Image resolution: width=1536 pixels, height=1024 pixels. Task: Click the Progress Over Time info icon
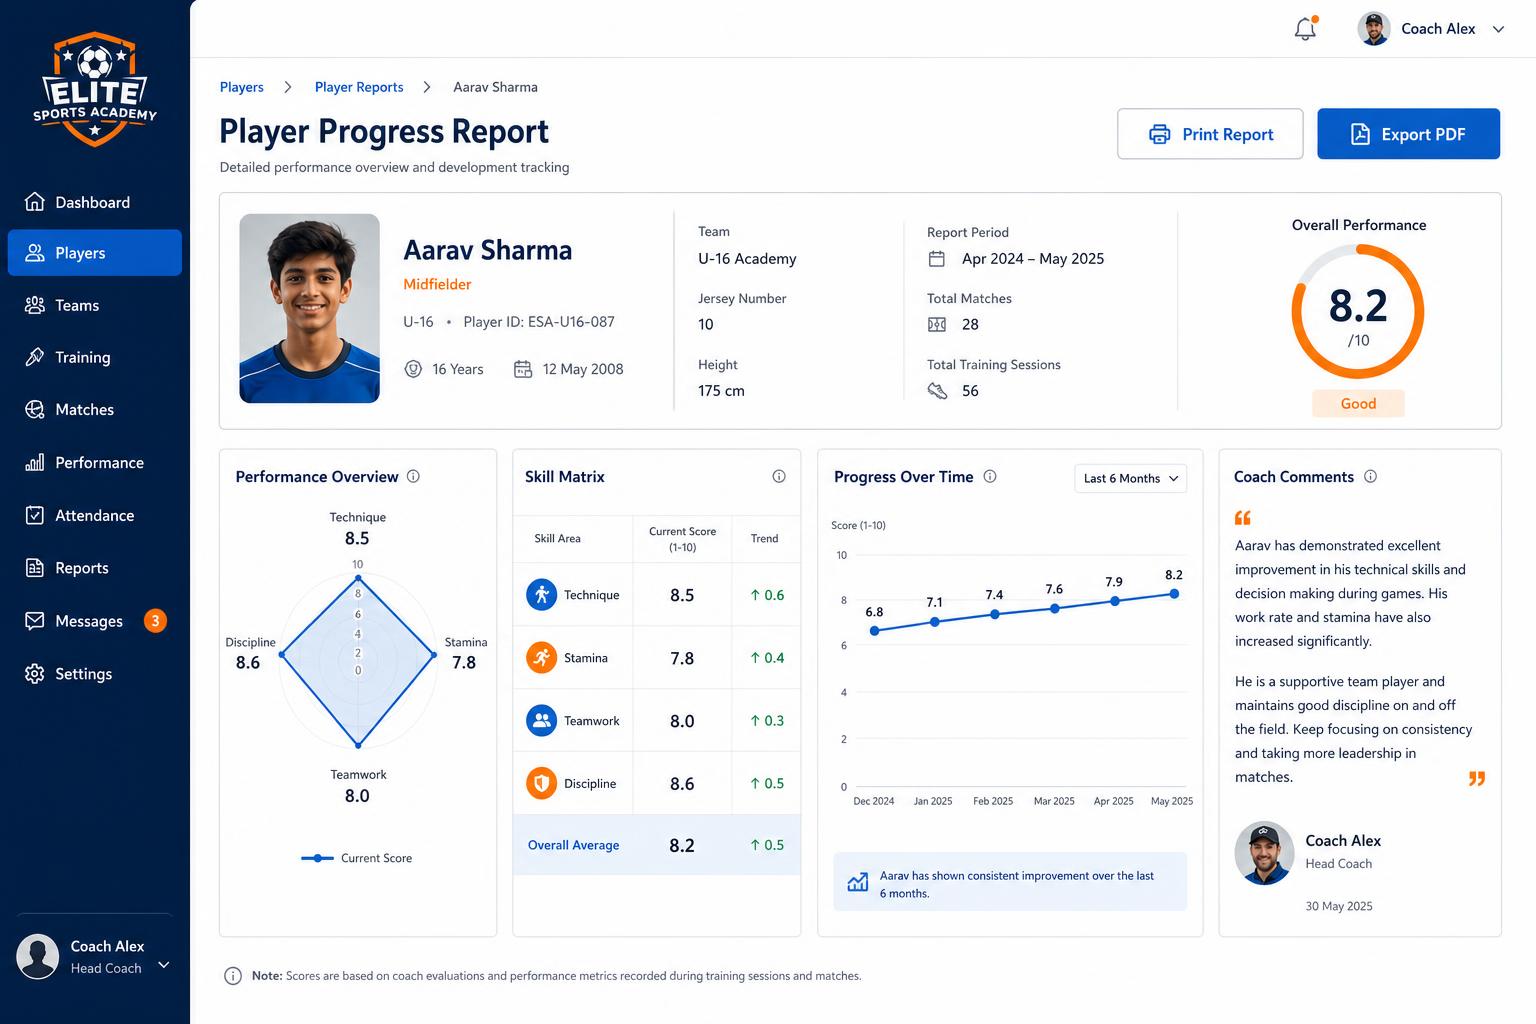point(990,477)
